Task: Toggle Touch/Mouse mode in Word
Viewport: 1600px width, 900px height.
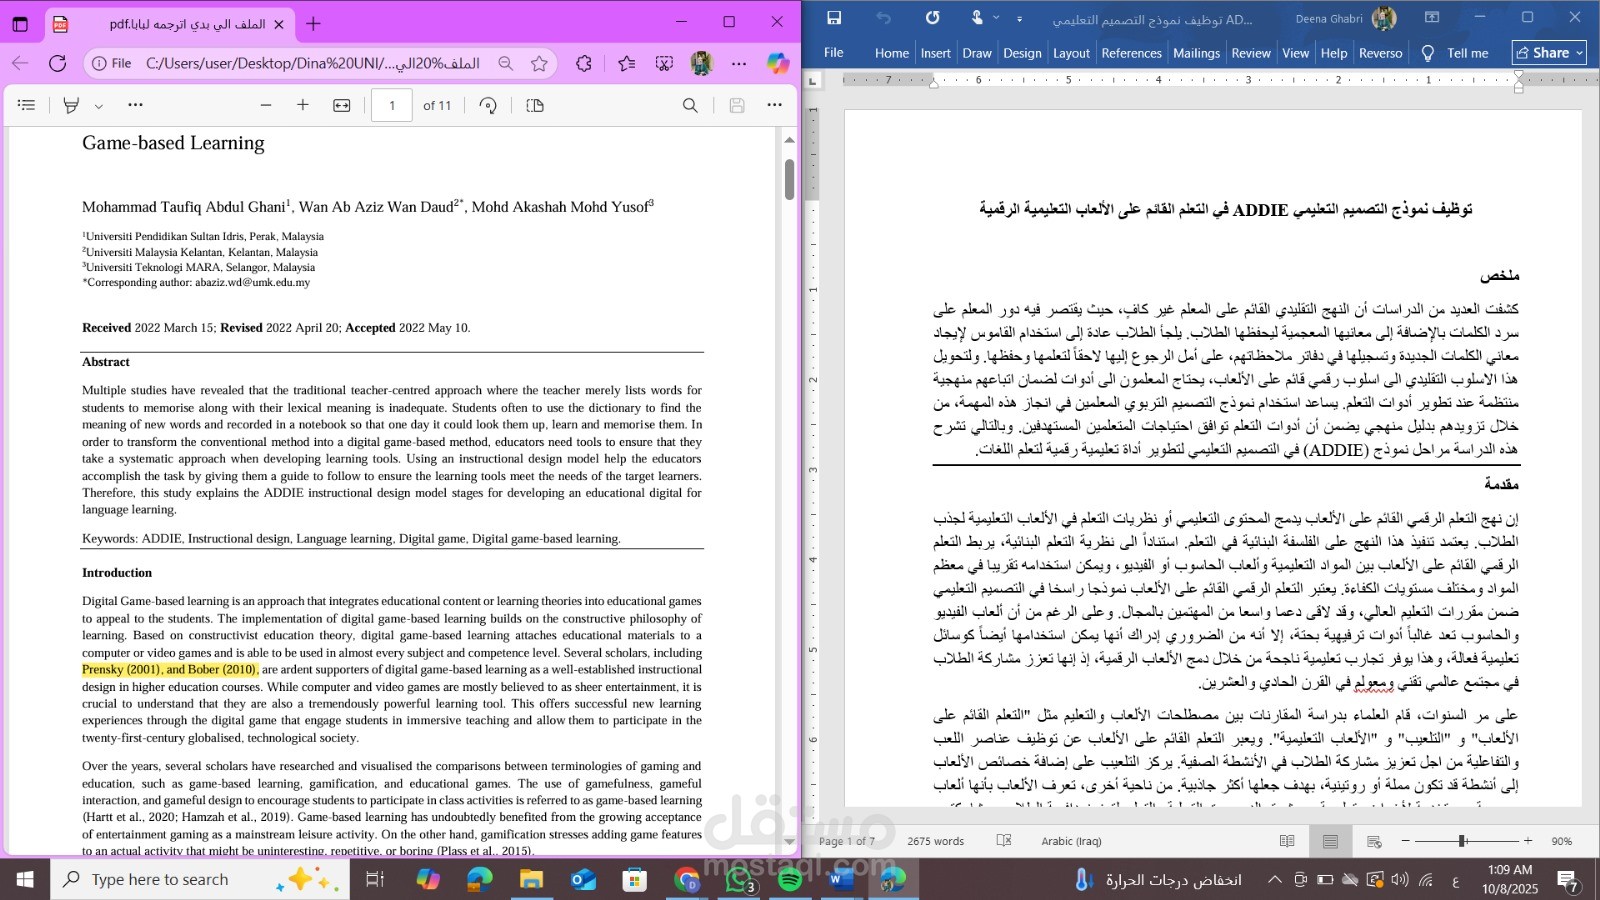Action: point(977,18)
